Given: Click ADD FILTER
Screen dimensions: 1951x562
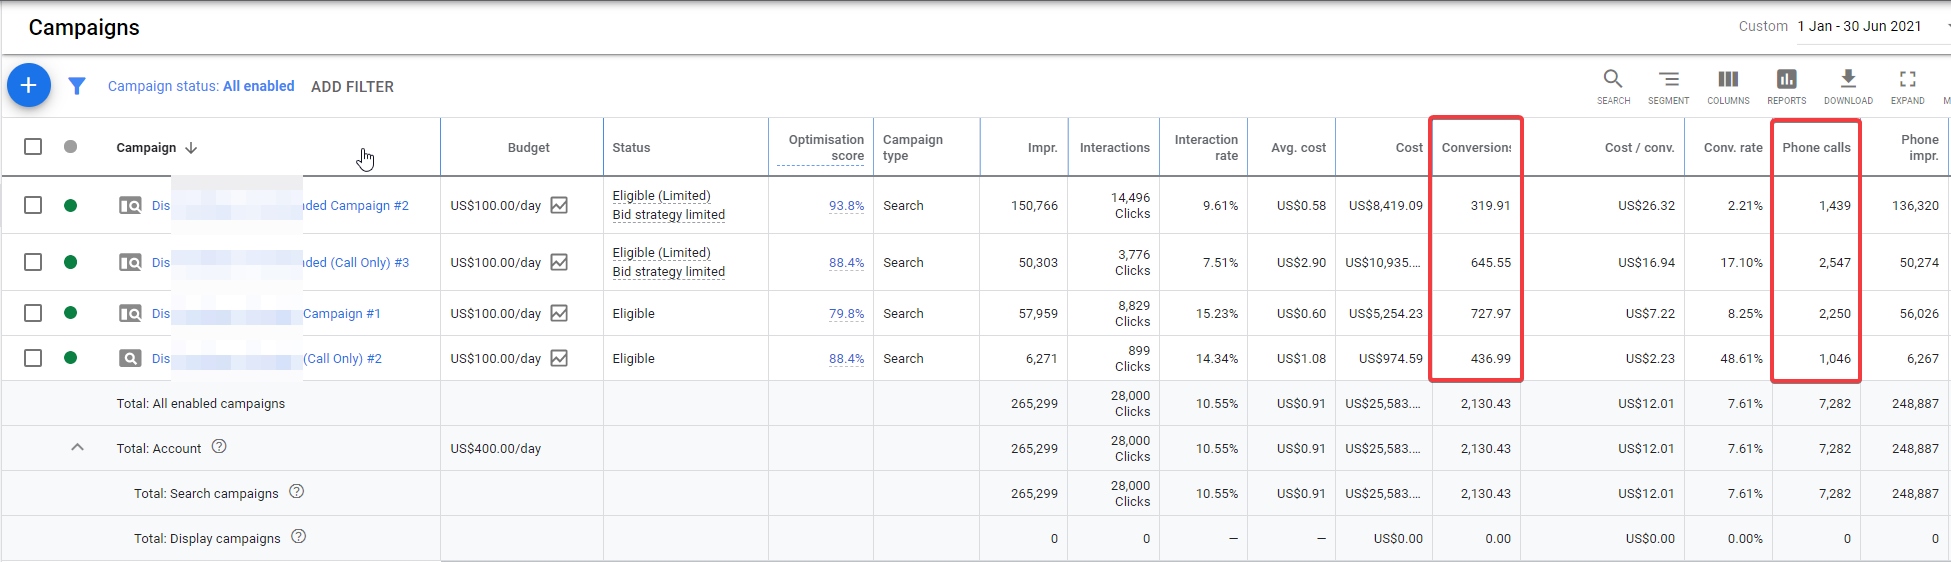Looking at the screenshot, I should point(352,87).
